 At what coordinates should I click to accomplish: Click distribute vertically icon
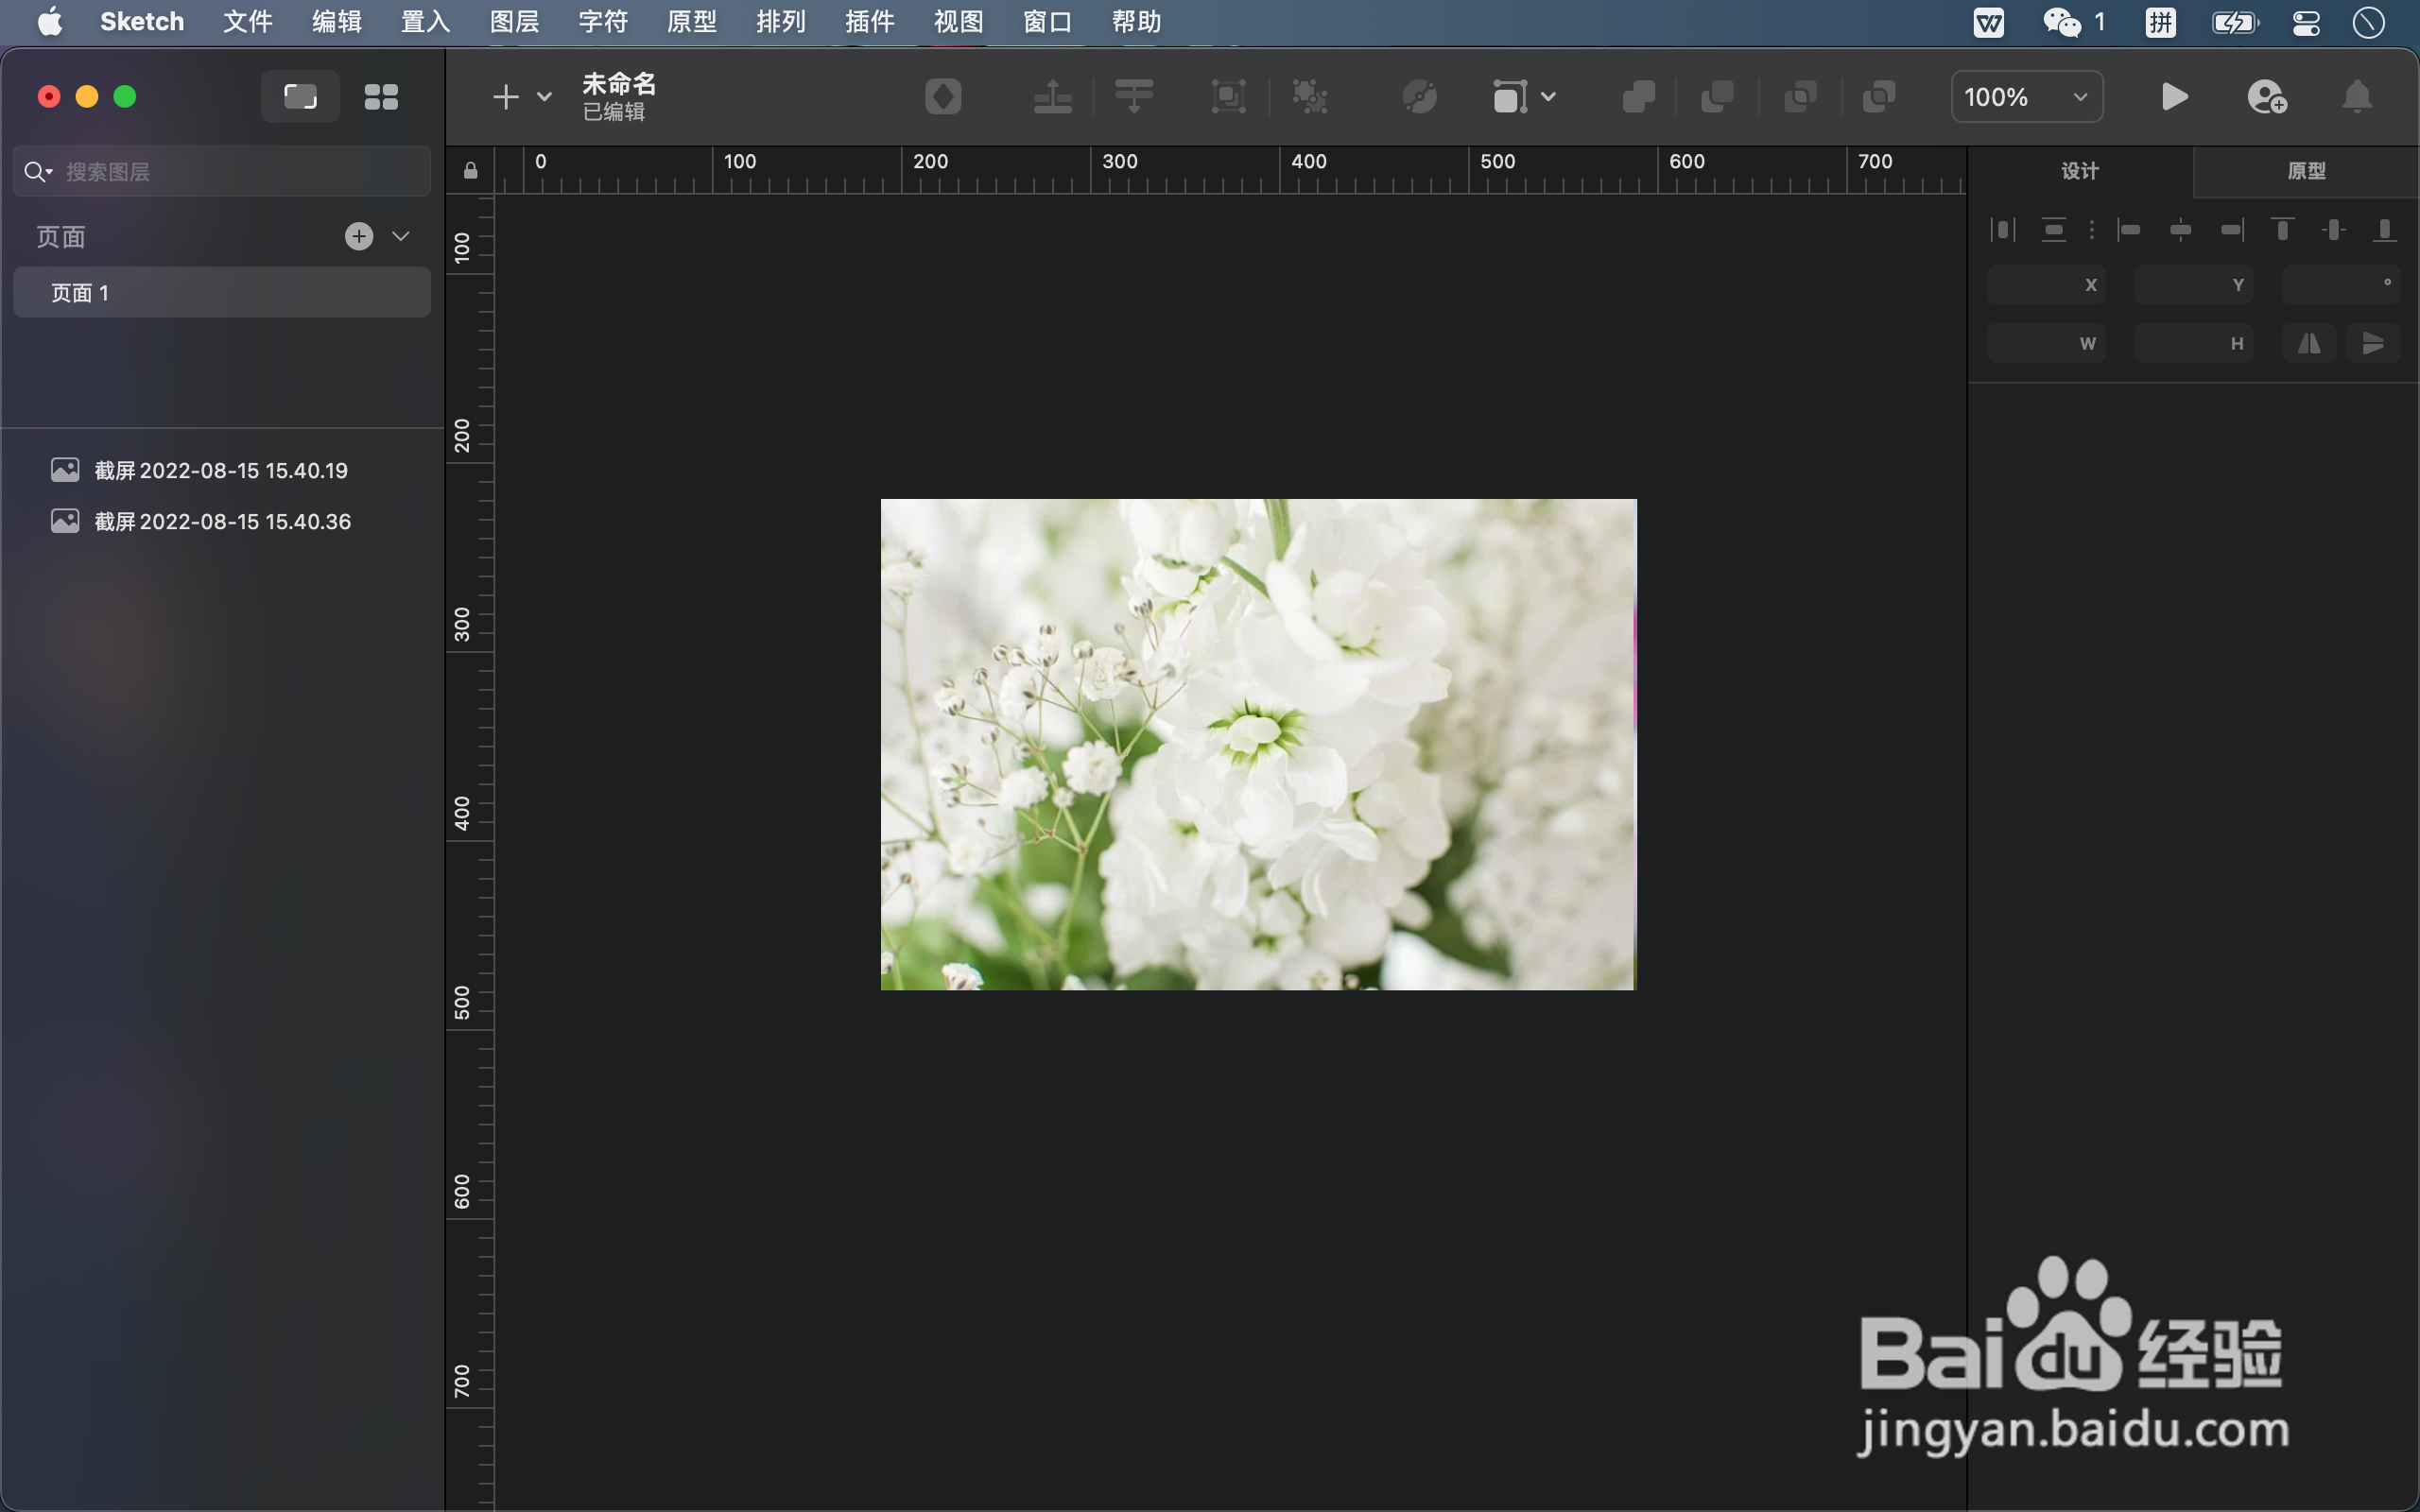[2053, 230]
